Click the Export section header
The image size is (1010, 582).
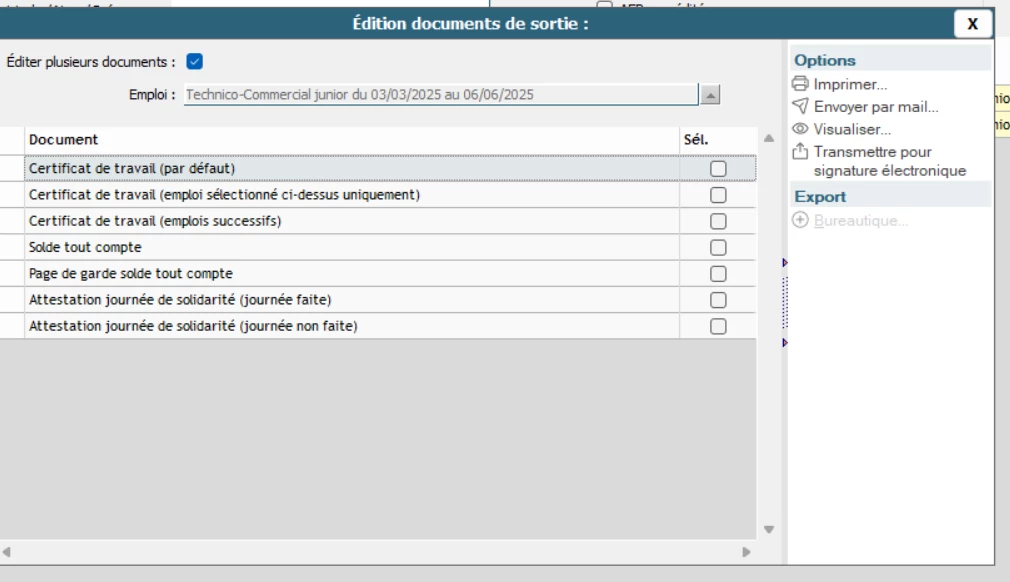click(891, 196)
